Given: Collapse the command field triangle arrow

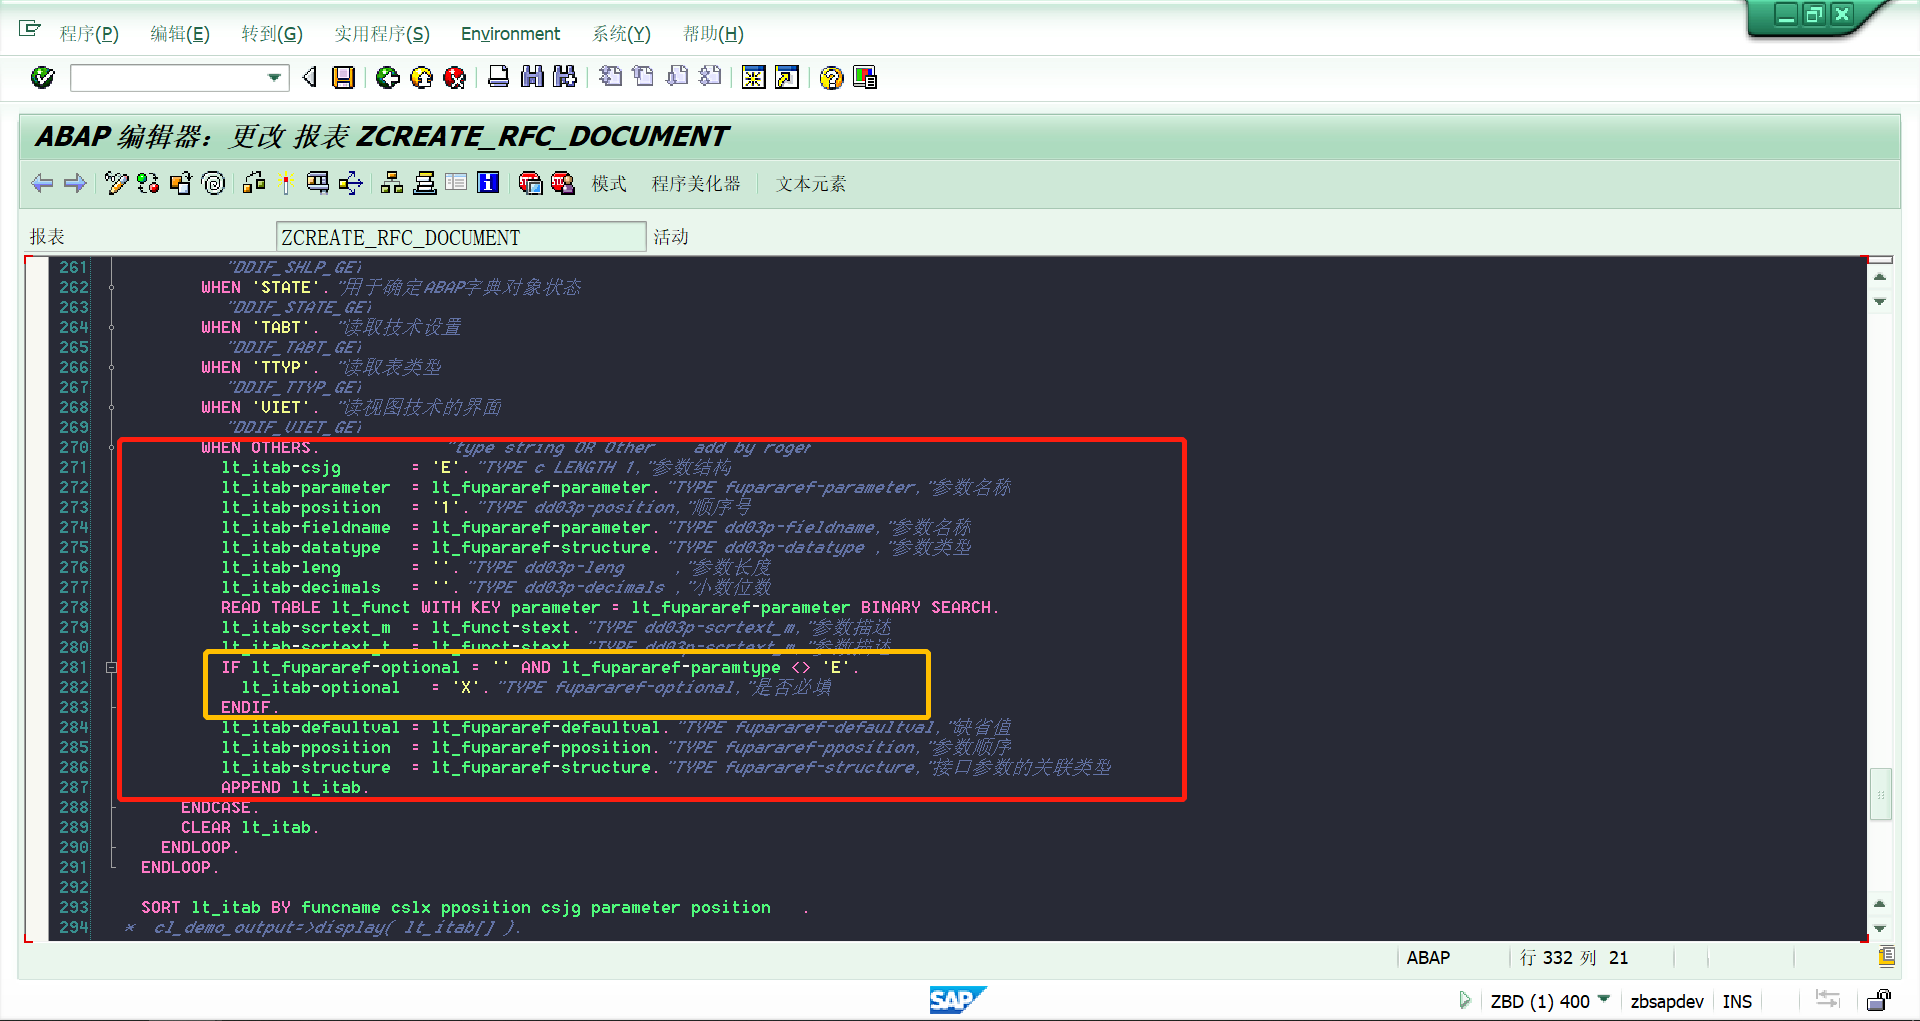Looking at the screenshot, I should pos(310,77).
